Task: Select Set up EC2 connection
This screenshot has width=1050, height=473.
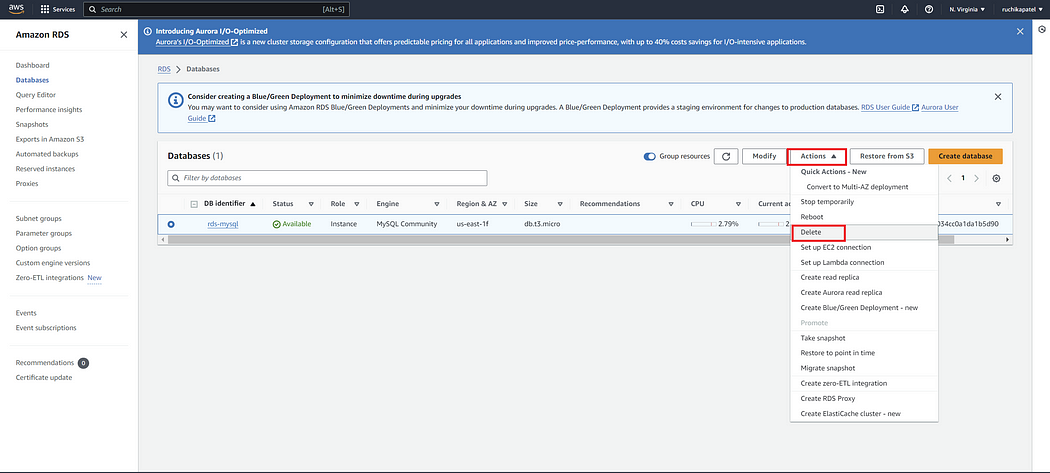Action: click(864, 247)
